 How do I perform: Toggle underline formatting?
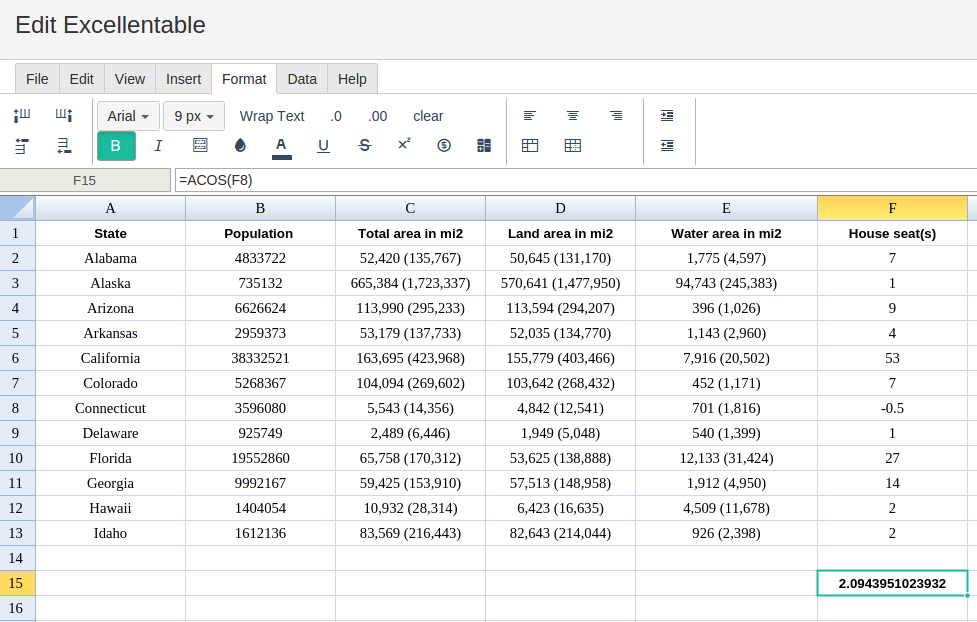(323, 146)
